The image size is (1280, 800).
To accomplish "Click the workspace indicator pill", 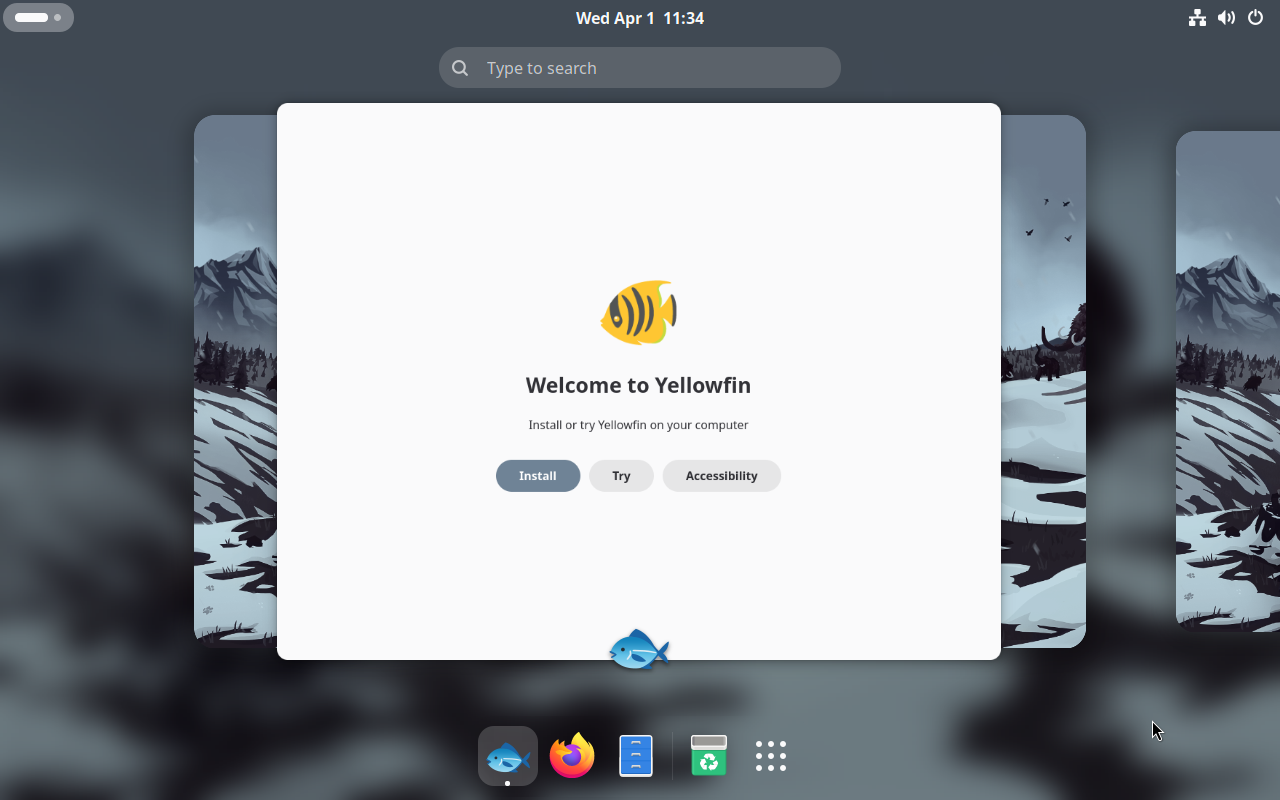I will [38, 18].
